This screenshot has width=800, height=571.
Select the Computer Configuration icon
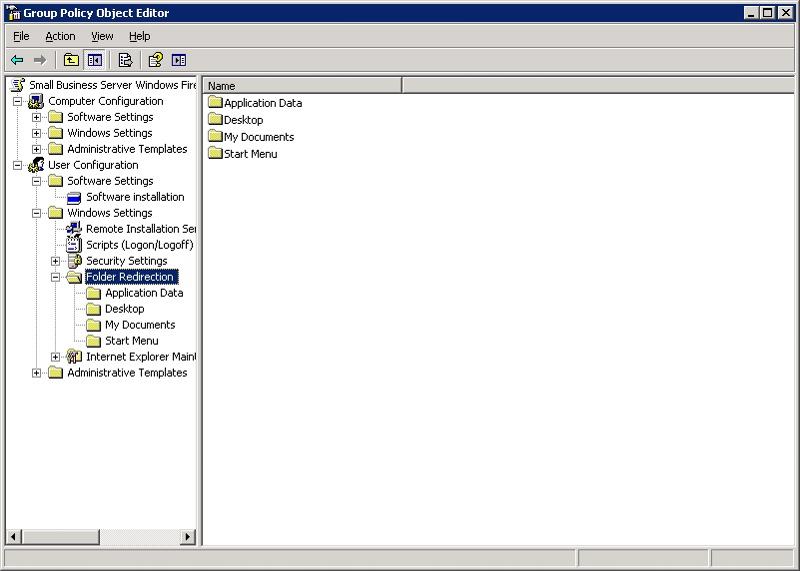pos(36,101)
